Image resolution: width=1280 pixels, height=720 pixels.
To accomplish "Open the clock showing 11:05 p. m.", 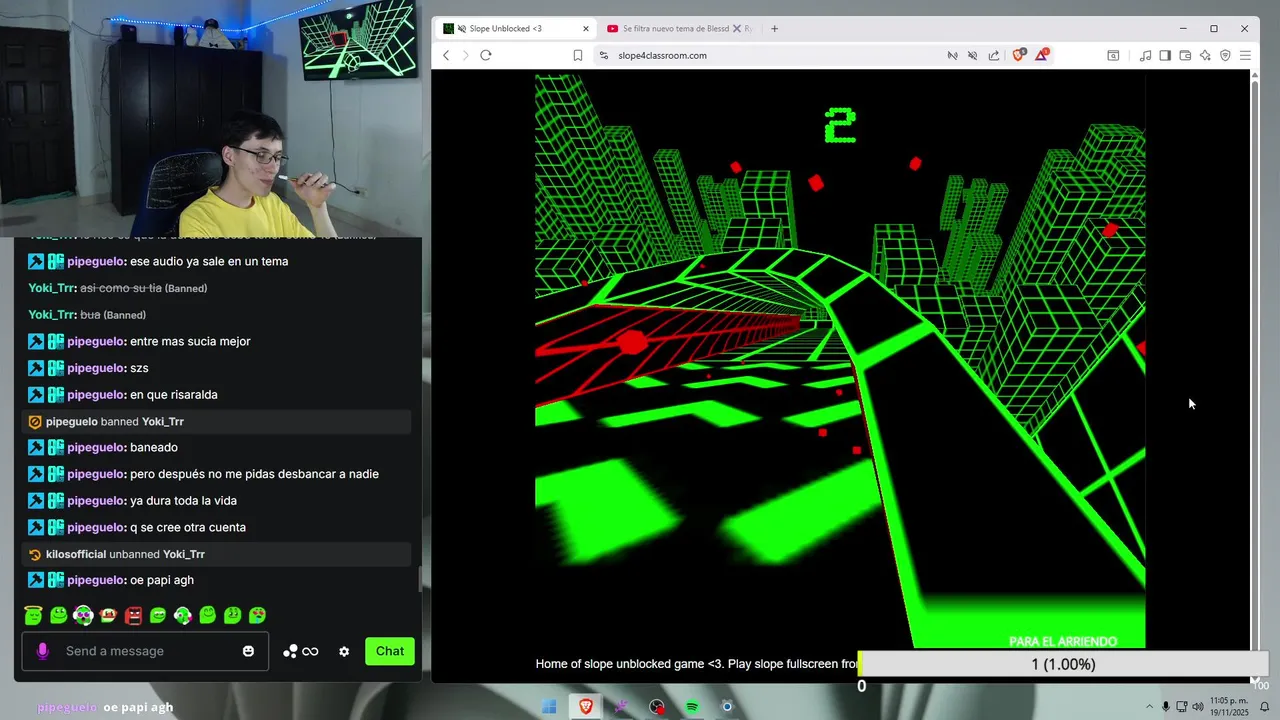I will click(x=1229, y=707).
